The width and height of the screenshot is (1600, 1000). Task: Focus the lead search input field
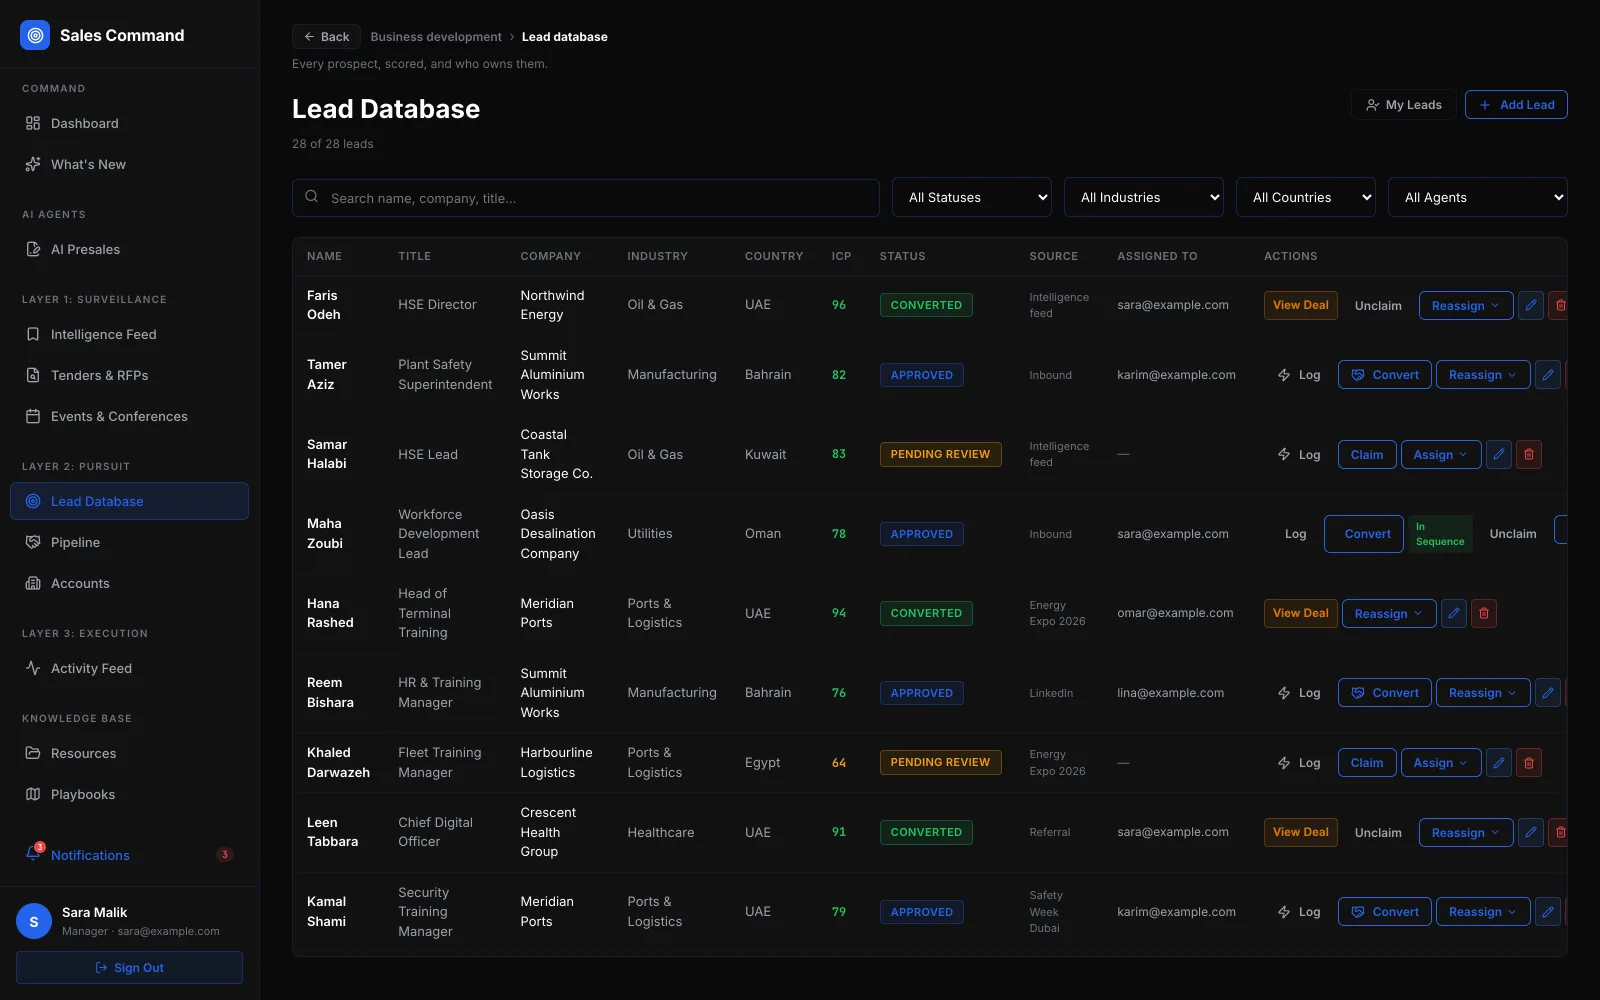coord(586,198)
